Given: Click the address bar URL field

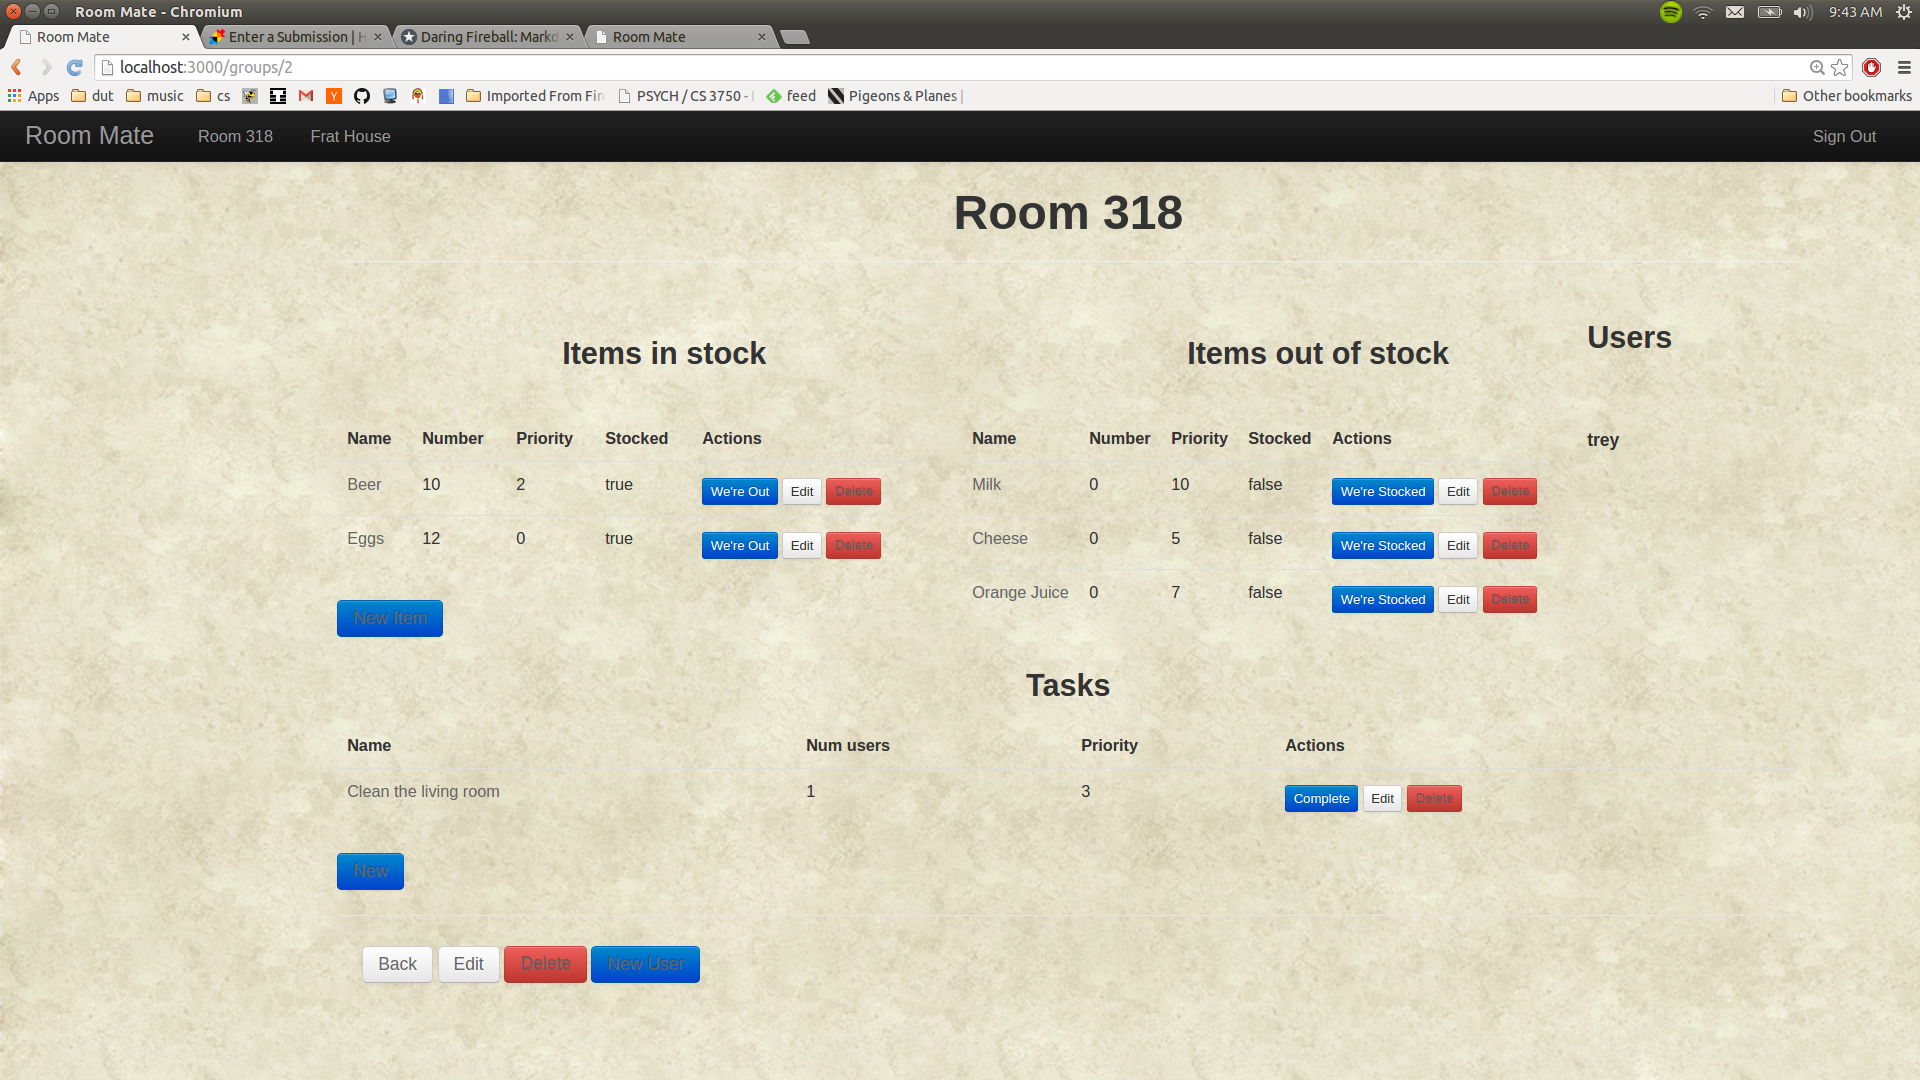Looking at the screenshot, I should pyautogui.click(x=900, y=67).
